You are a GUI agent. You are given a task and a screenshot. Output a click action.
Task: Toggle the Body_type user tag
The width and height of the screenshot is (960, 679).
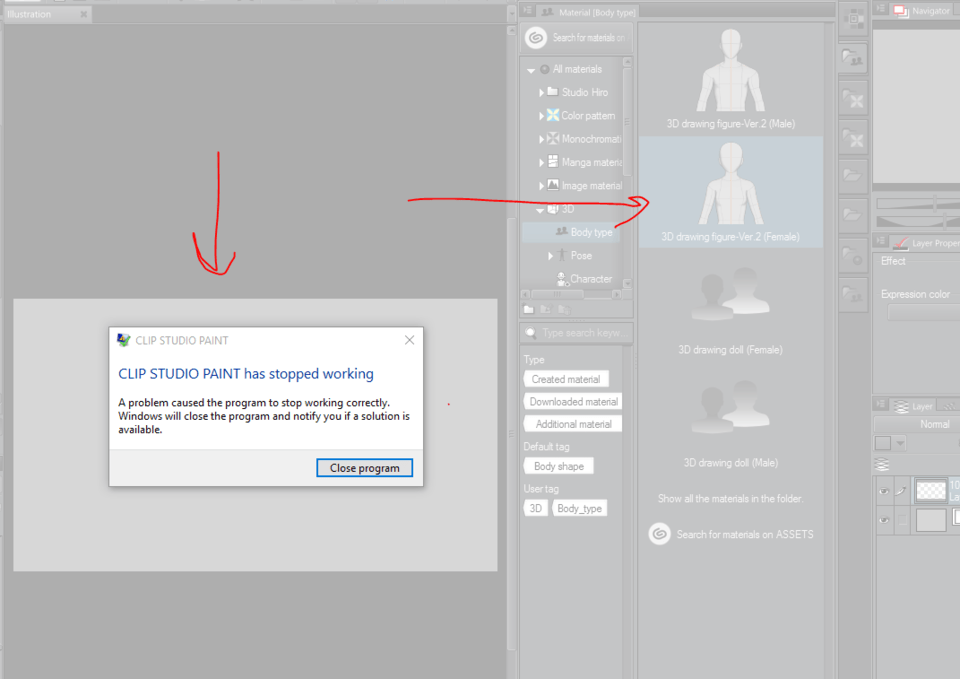579,508
